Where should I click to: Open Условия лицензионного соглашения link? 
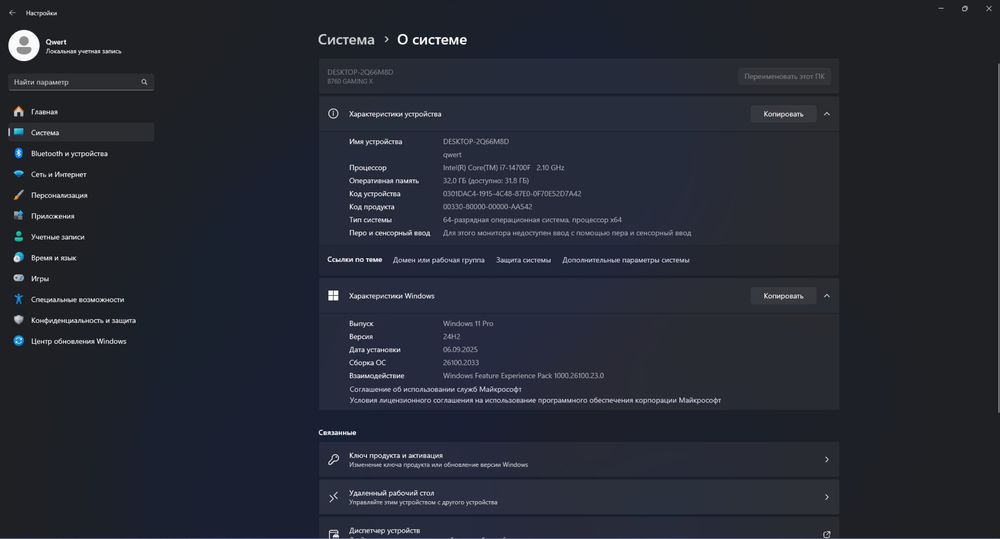tap(535, 401)
